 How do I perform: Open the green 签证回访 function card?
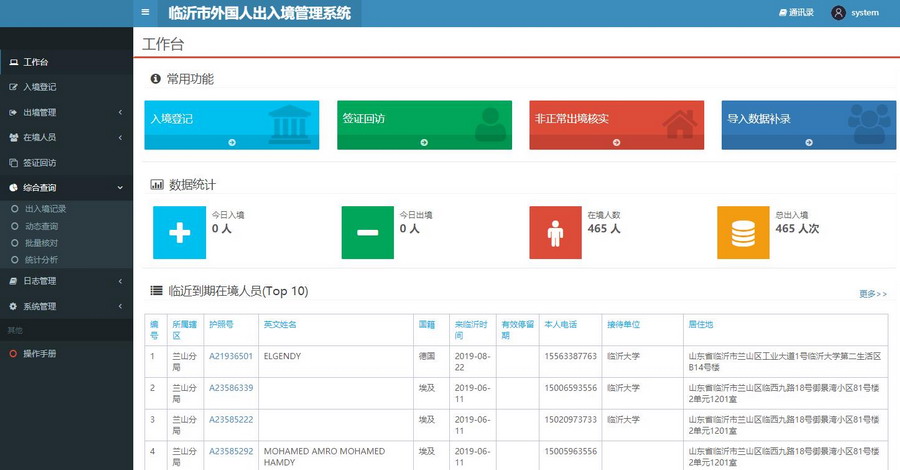(424, 125)
